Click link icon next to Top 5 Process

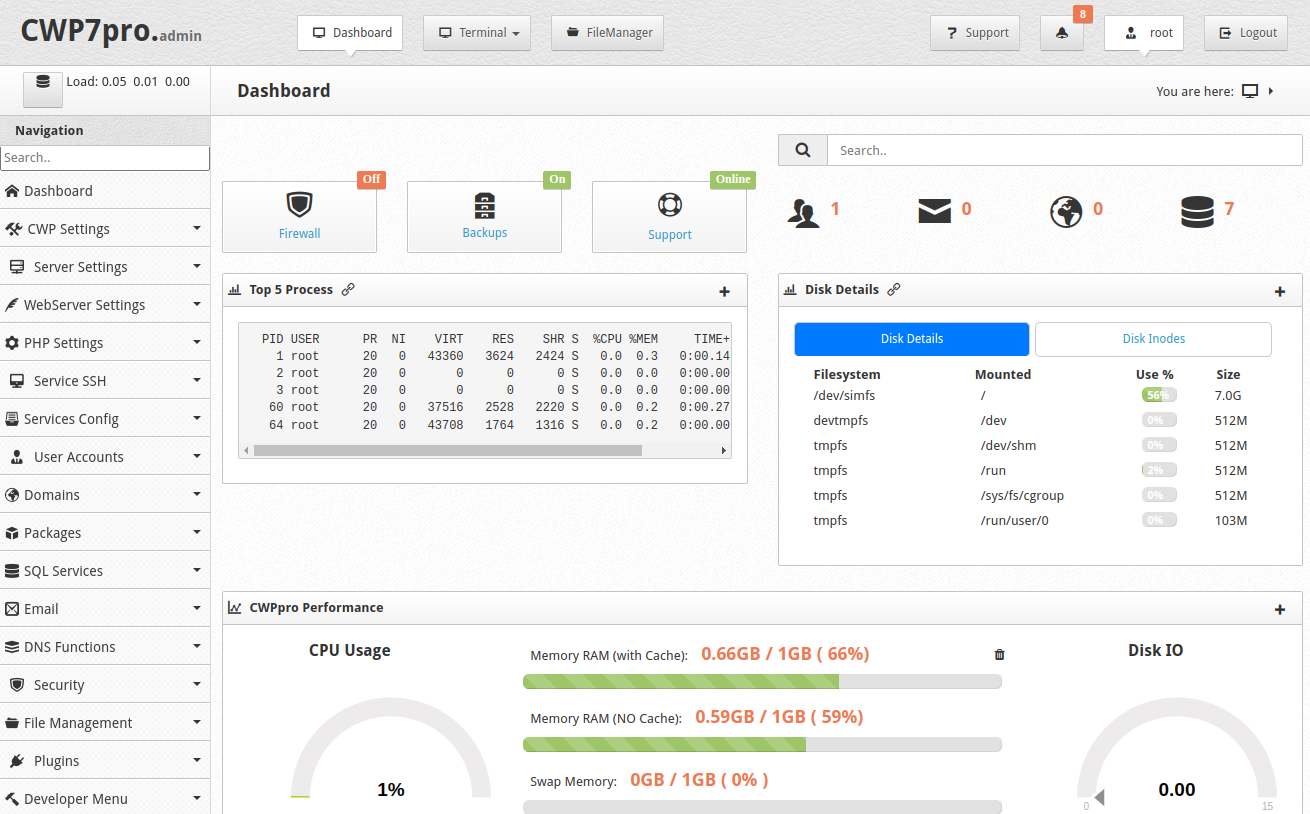pyautogui.click(x=348, y=289)
